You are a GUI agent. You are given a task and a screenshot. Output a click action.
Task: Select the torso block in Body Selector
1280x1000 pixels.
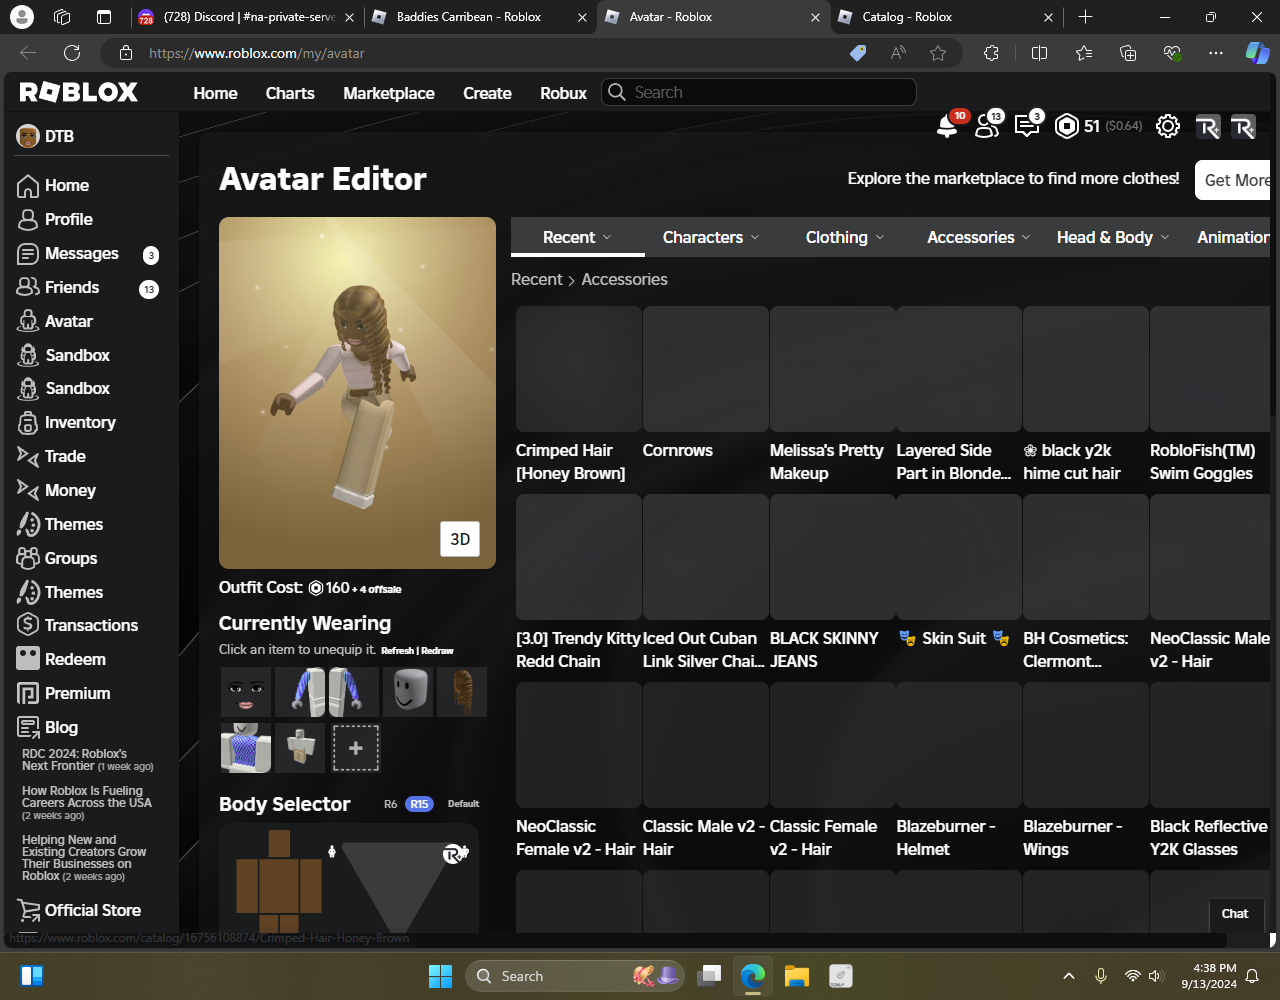(279, 887)
